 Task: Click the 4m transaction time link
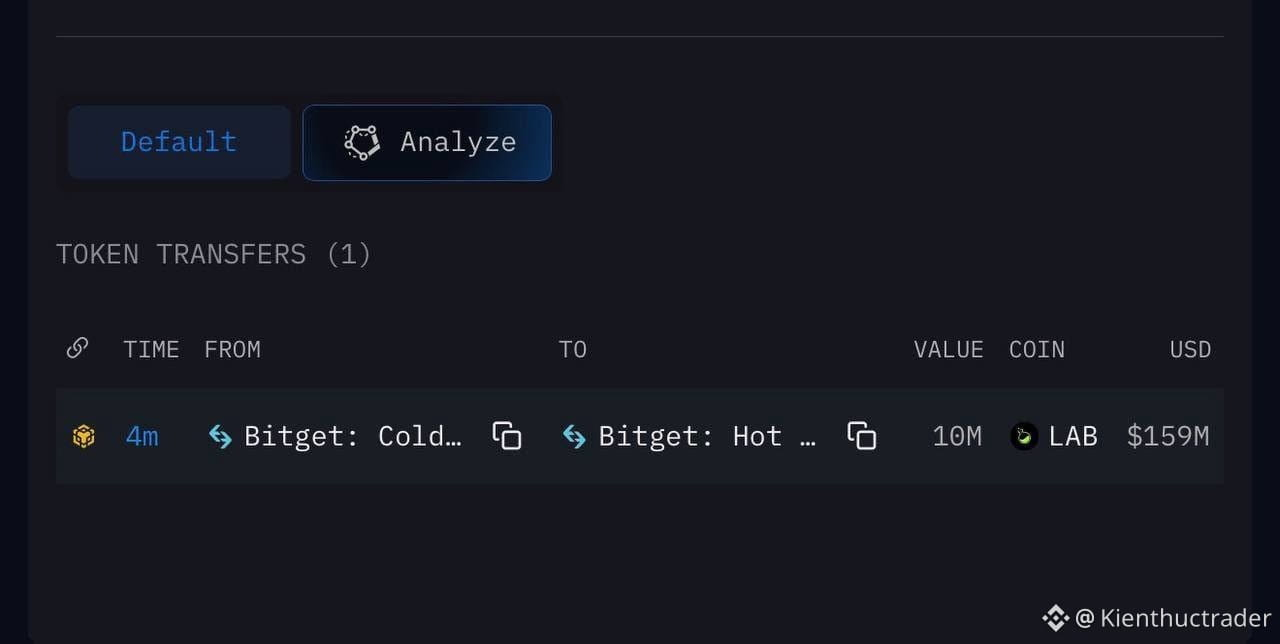pos(142,437)
